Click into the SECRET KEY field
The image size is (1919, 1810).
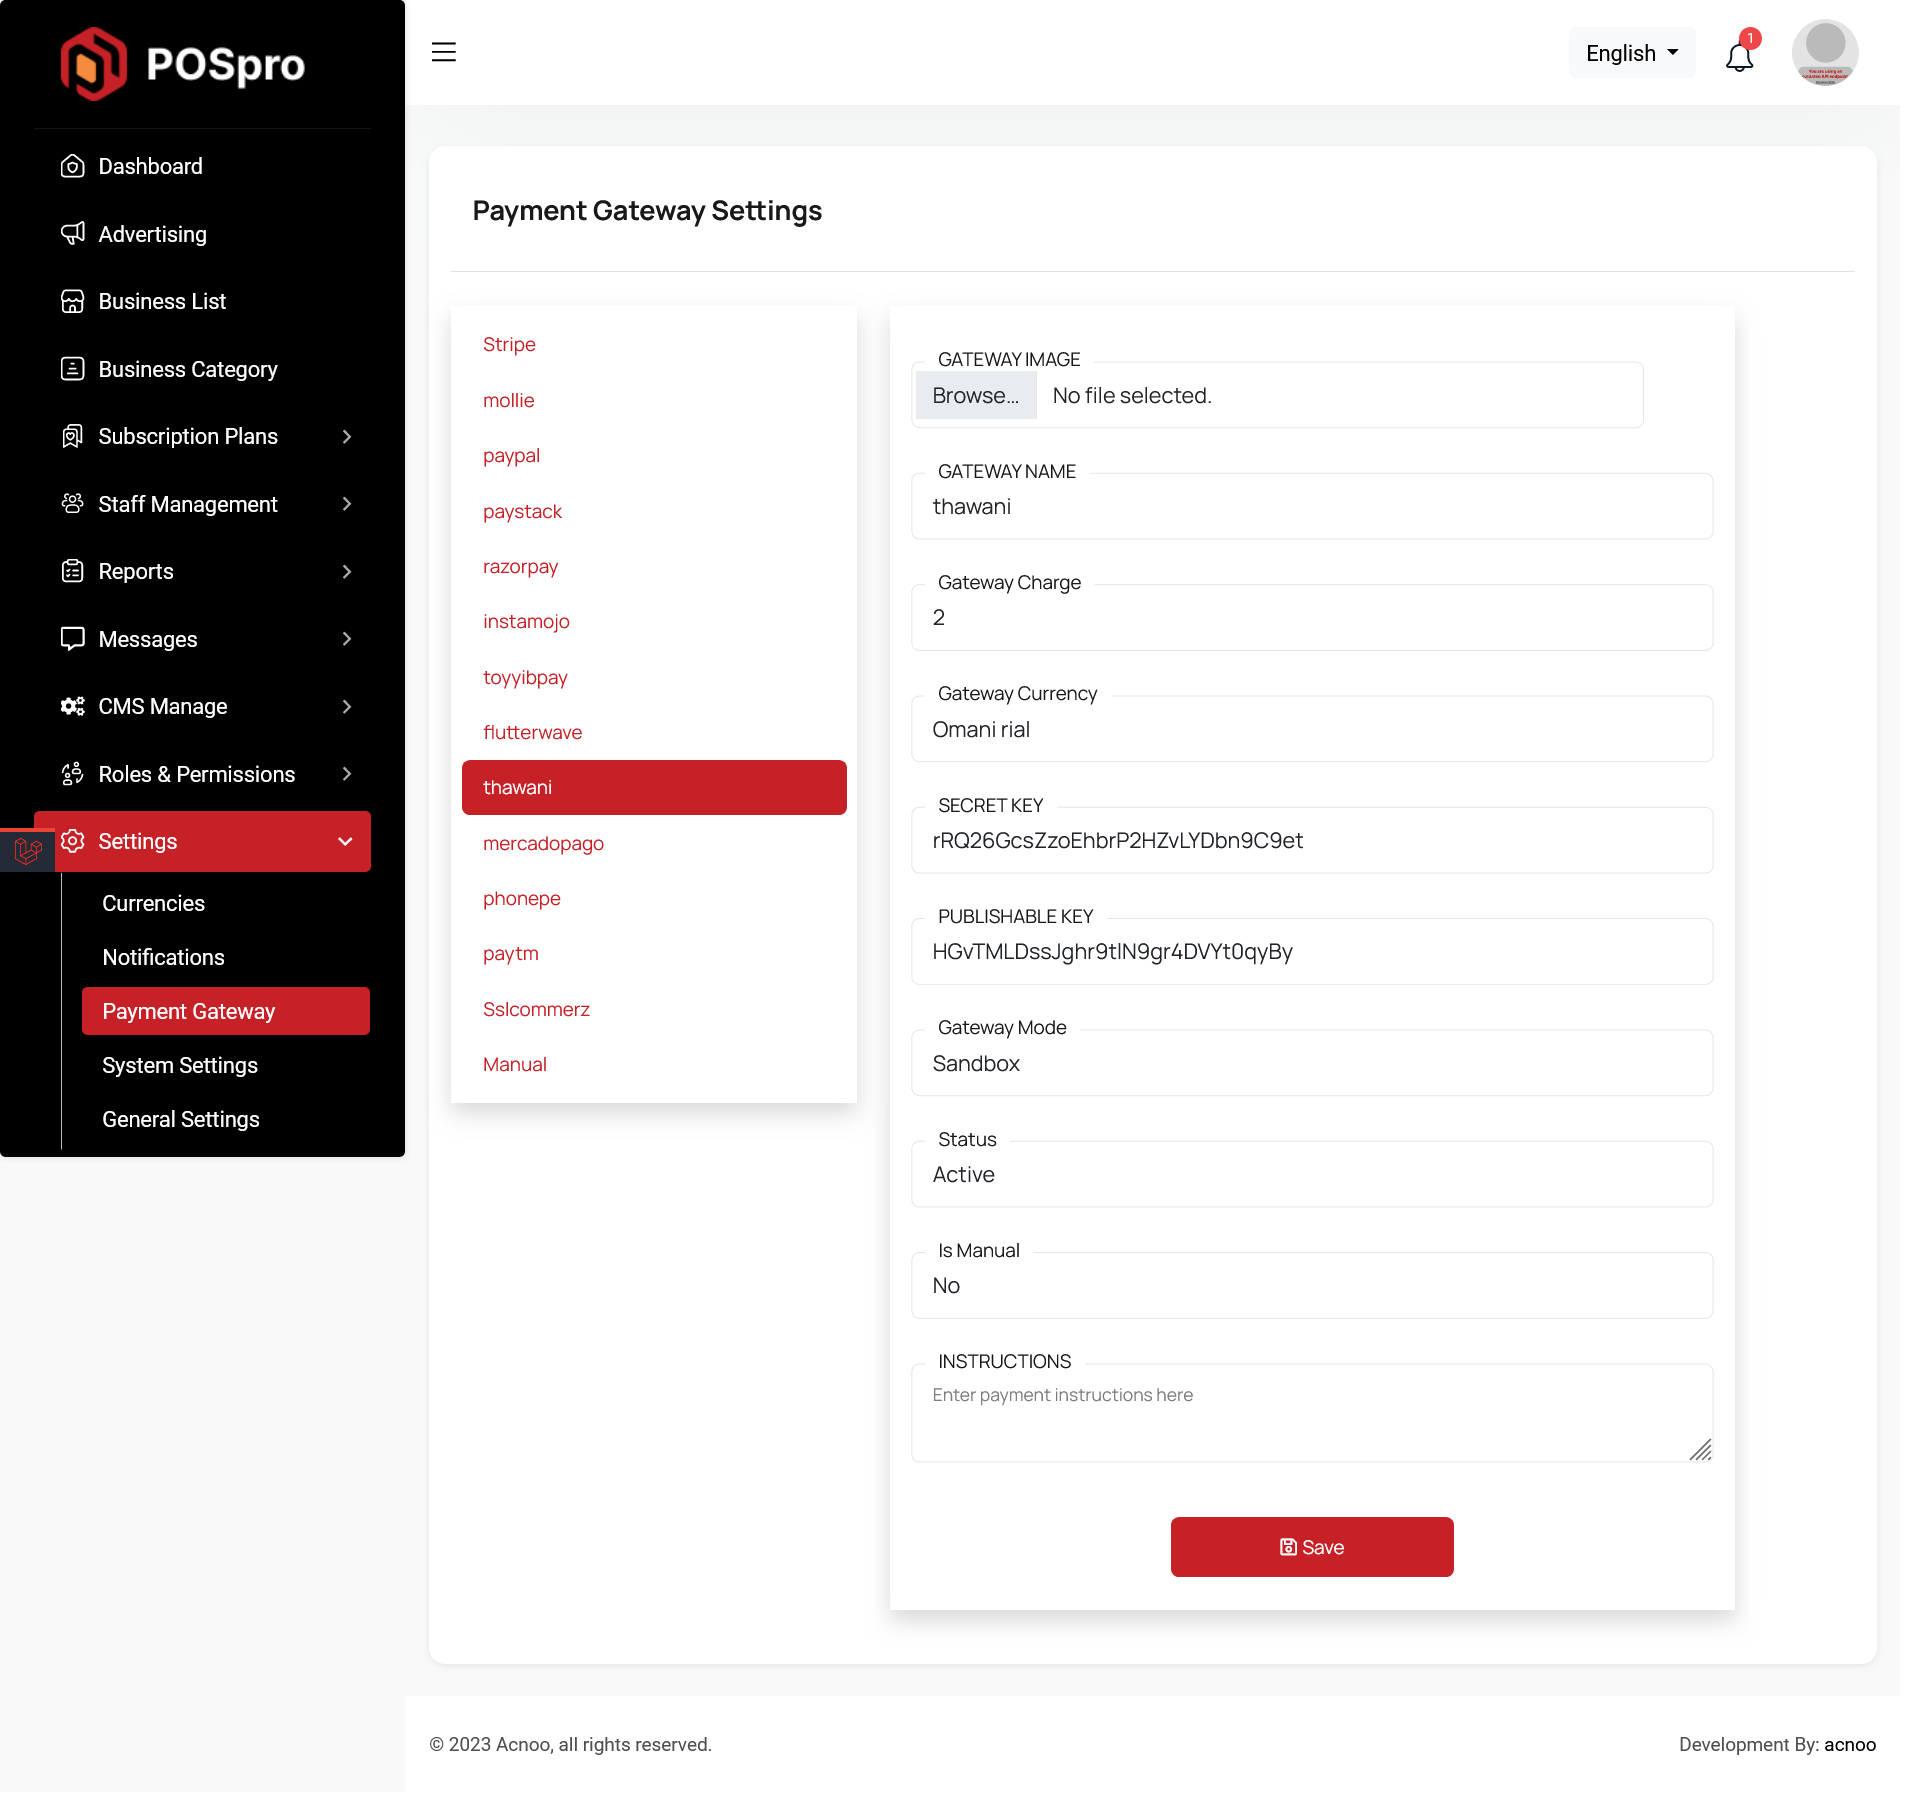(x=1311, y=840)
